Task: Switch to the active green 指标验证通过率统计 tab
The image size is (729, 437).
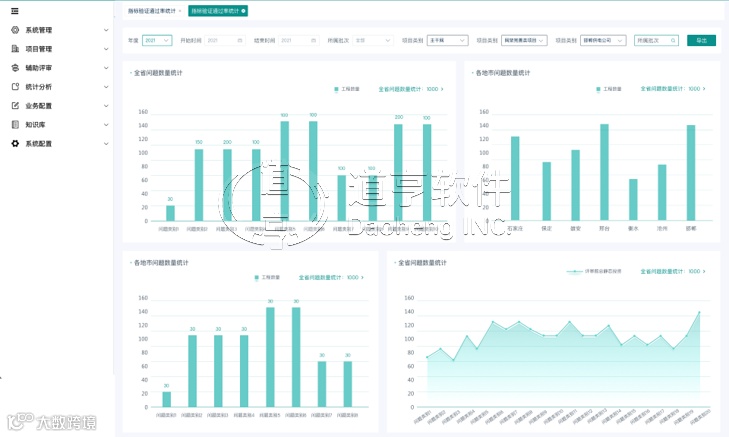Action: (218, 11)
